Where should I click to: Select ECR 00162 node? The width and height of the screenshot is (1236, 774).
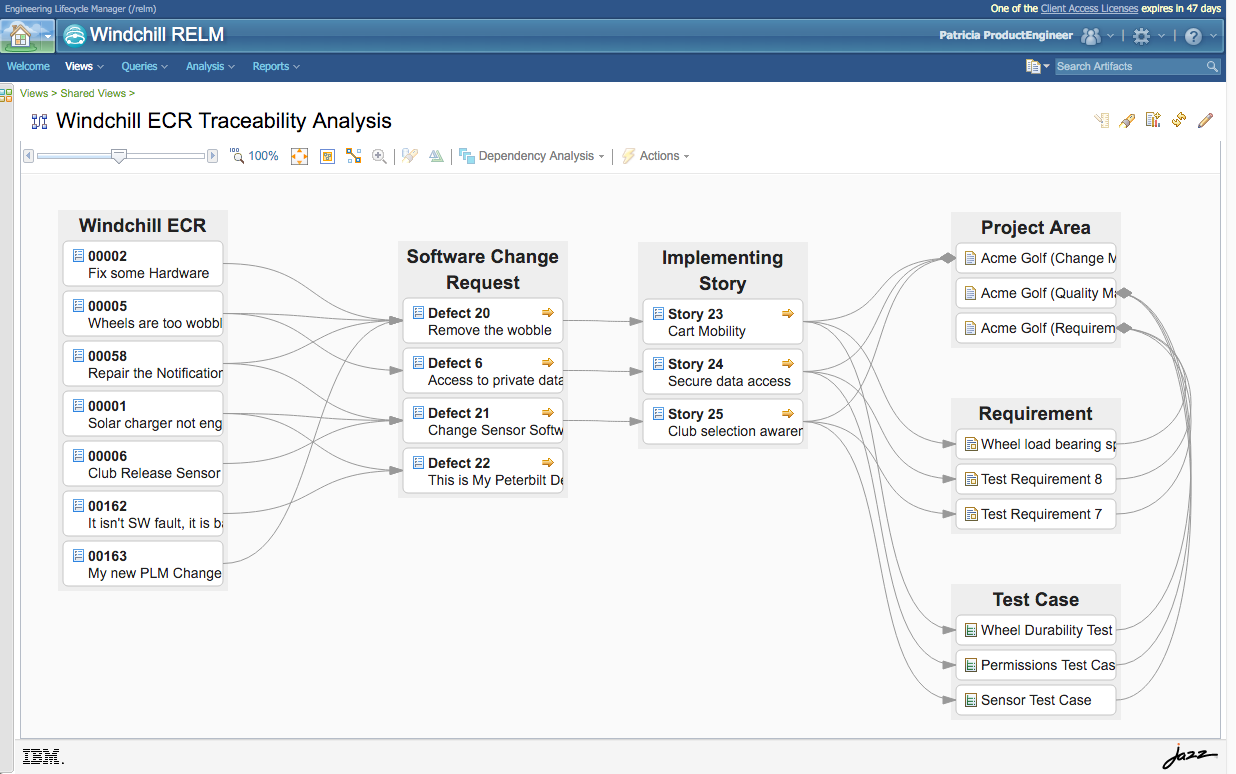[x=143, y=514]
